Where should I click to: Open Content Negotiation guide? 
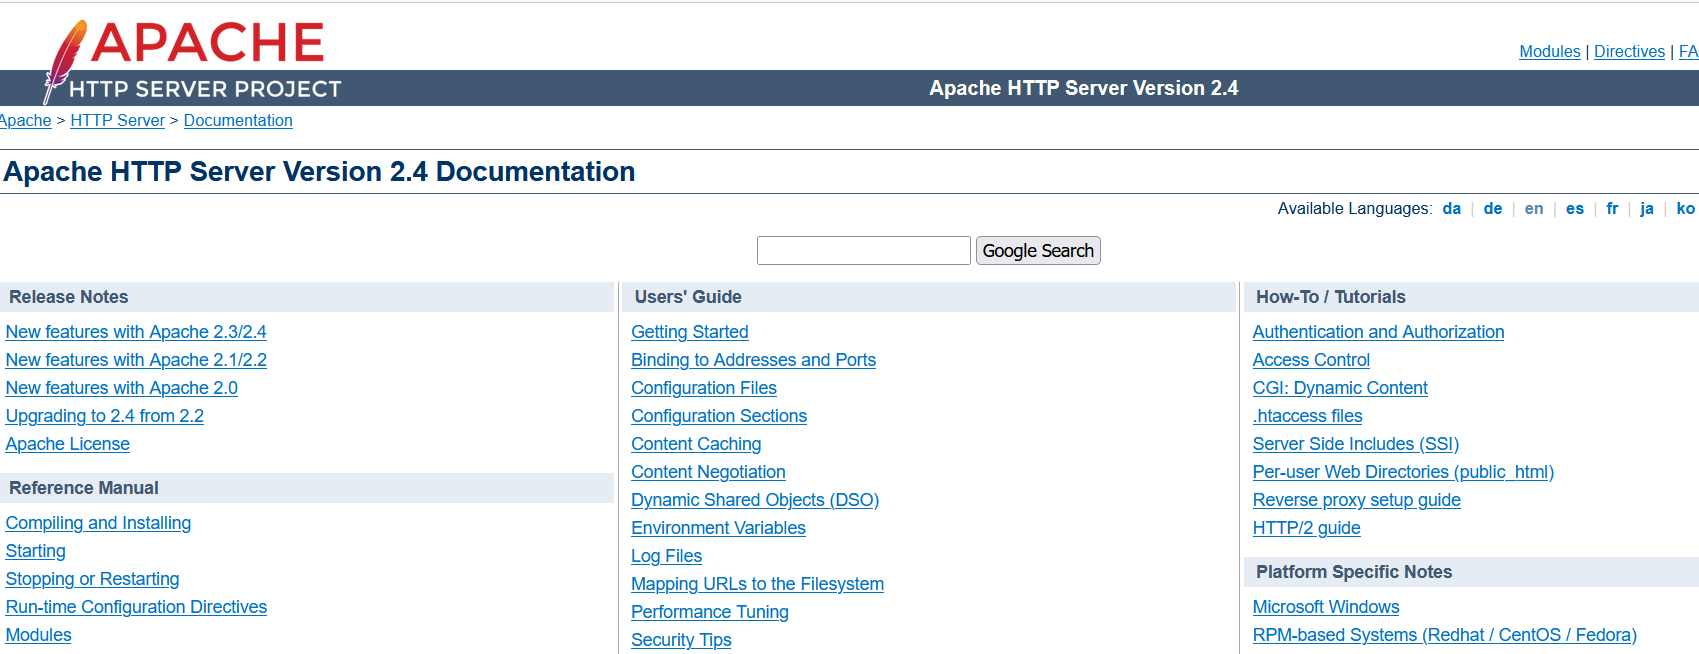pyautogui.click(x=708, y=472)
